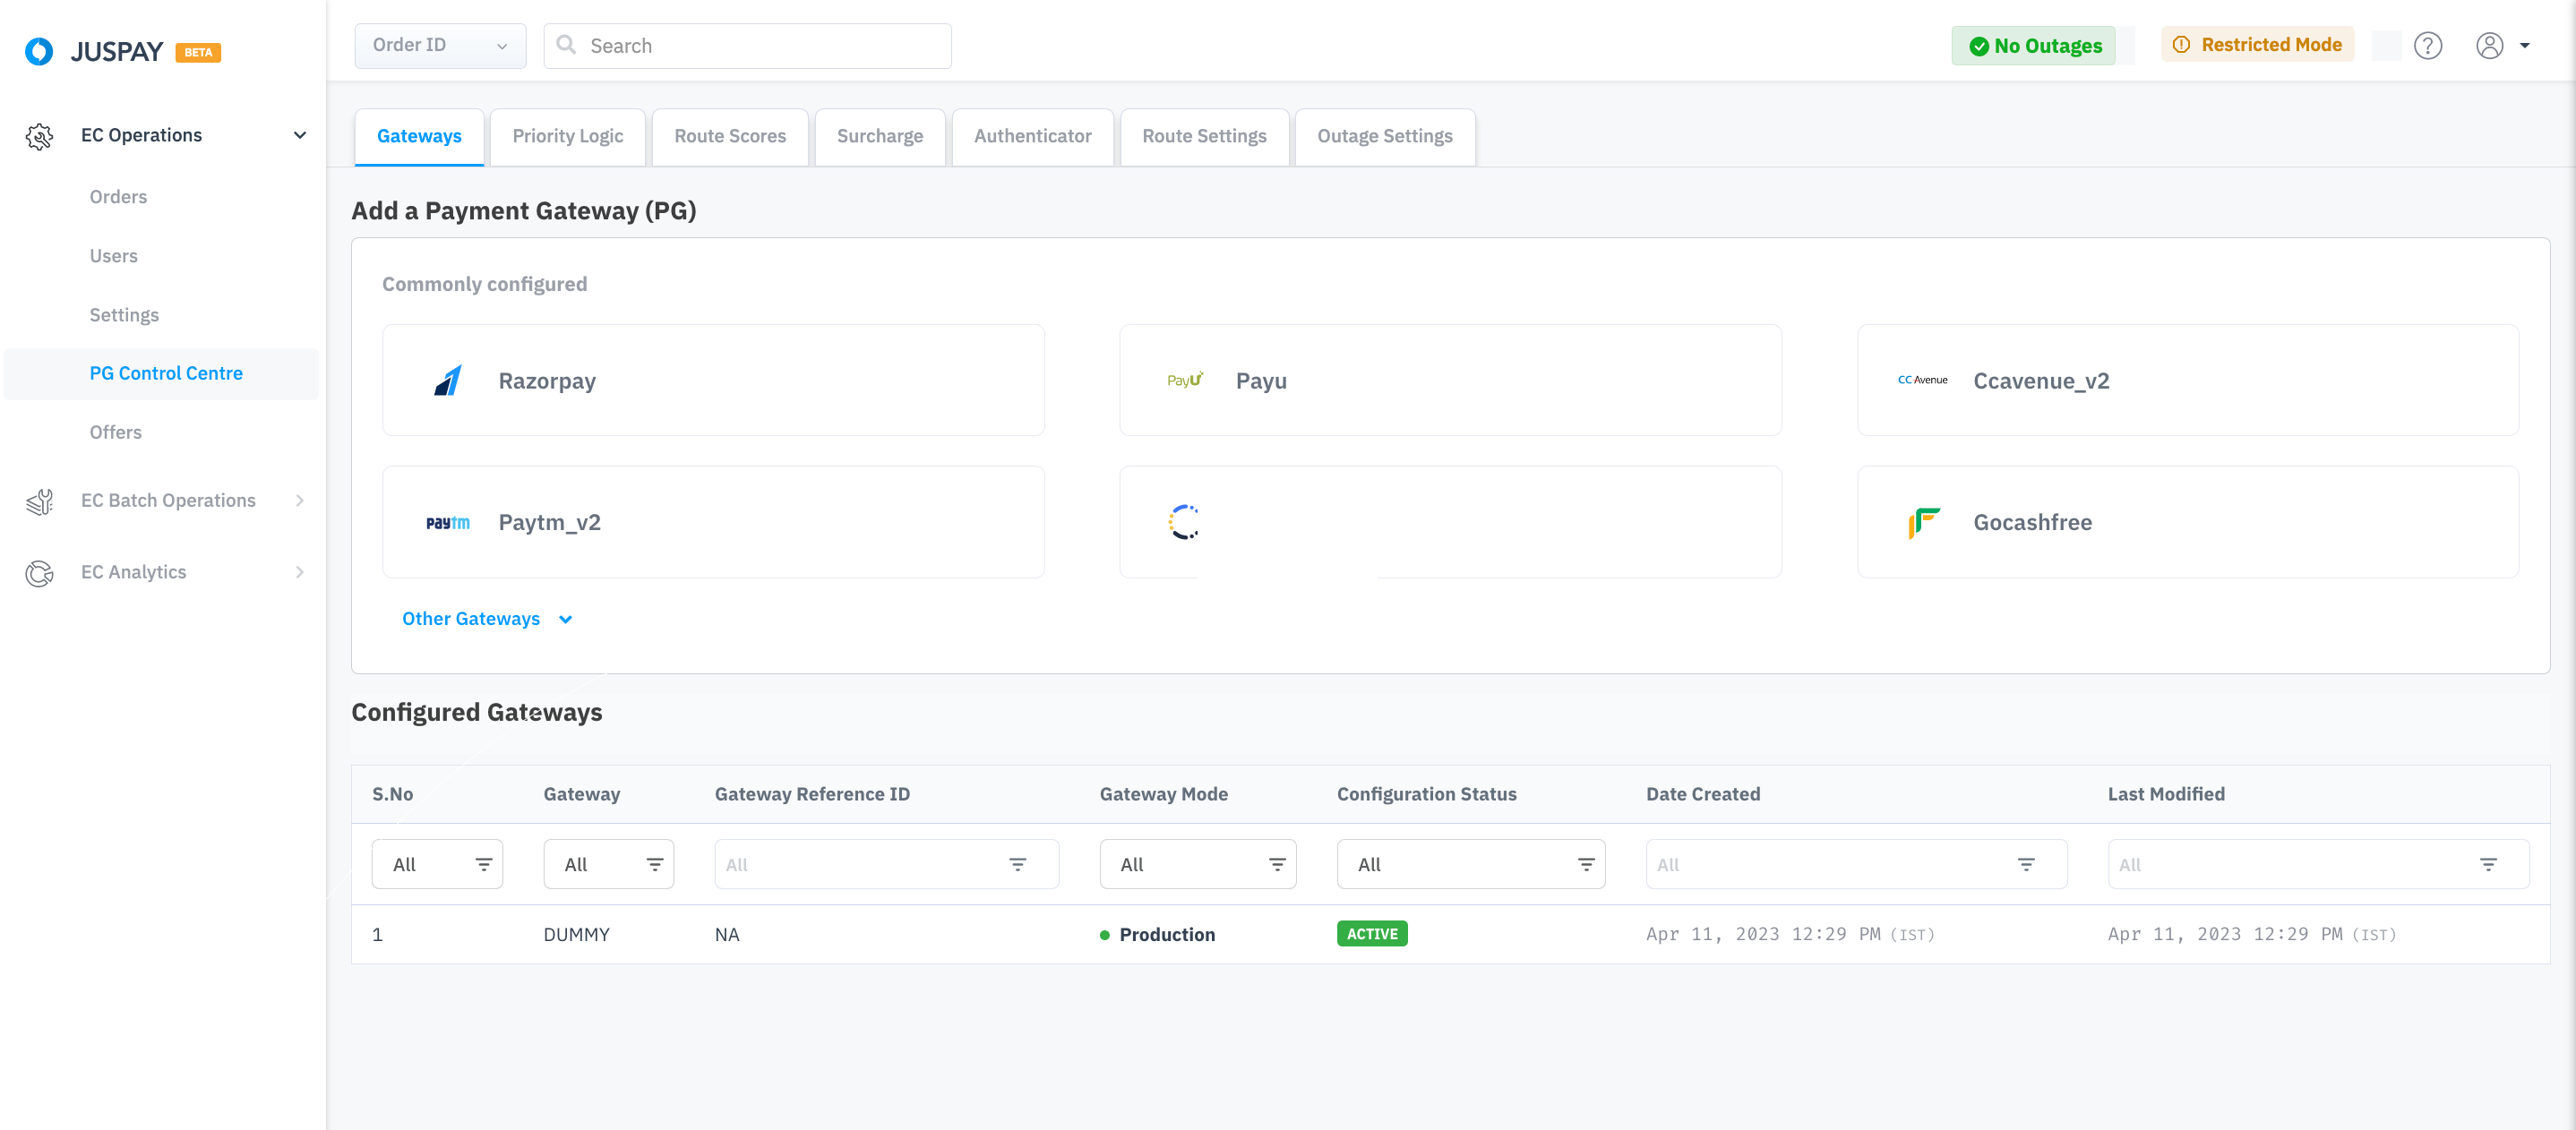Click the Razorpay gateway logo
Screen dimensions: 2576x1130
[x=447, y=381]
